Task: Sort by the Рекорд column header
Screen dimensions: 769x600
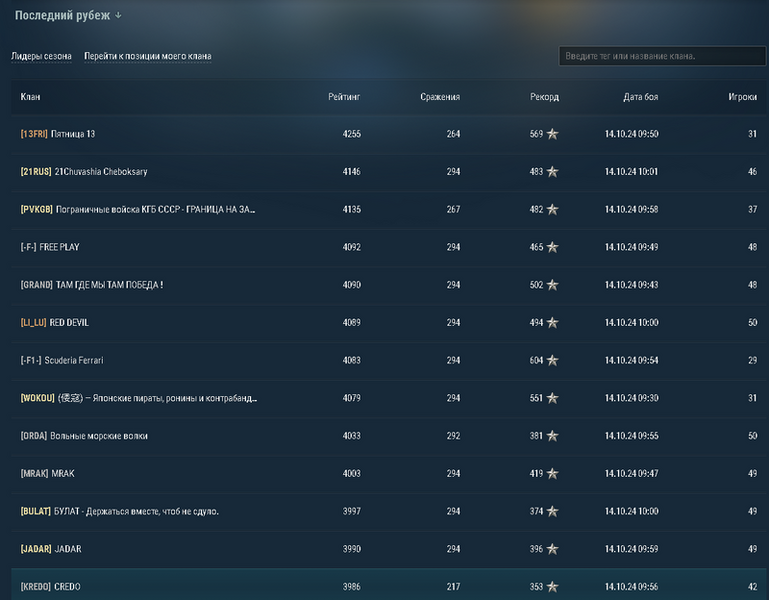Action: coord(544,97)
